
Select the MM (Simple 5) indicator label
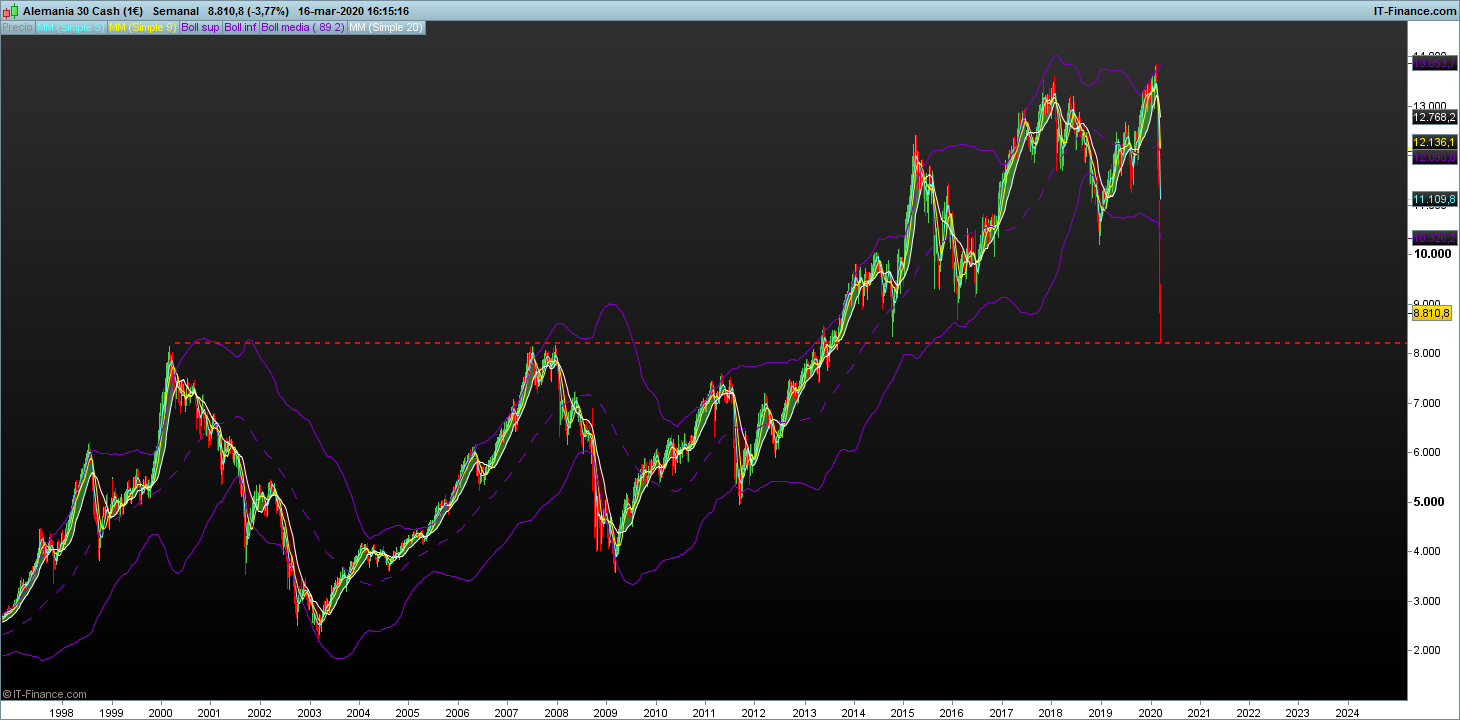(70, 27)
